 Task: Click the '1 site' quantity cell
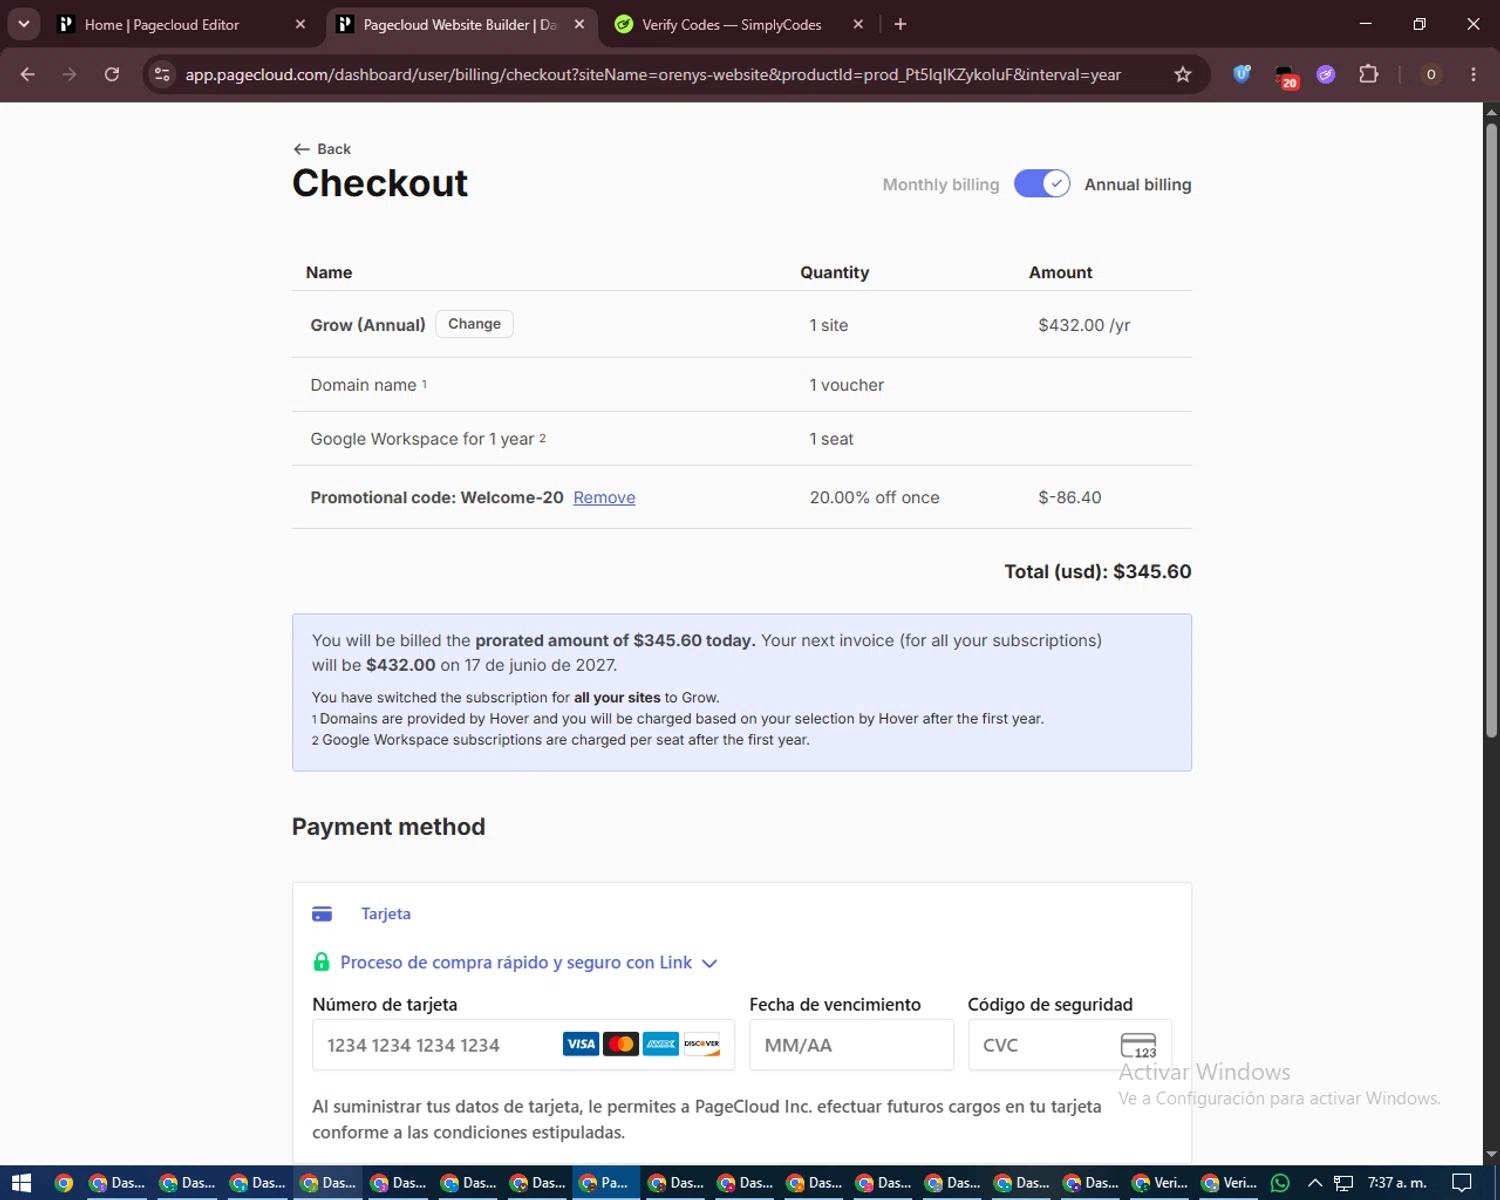click(x=829, y=325)
